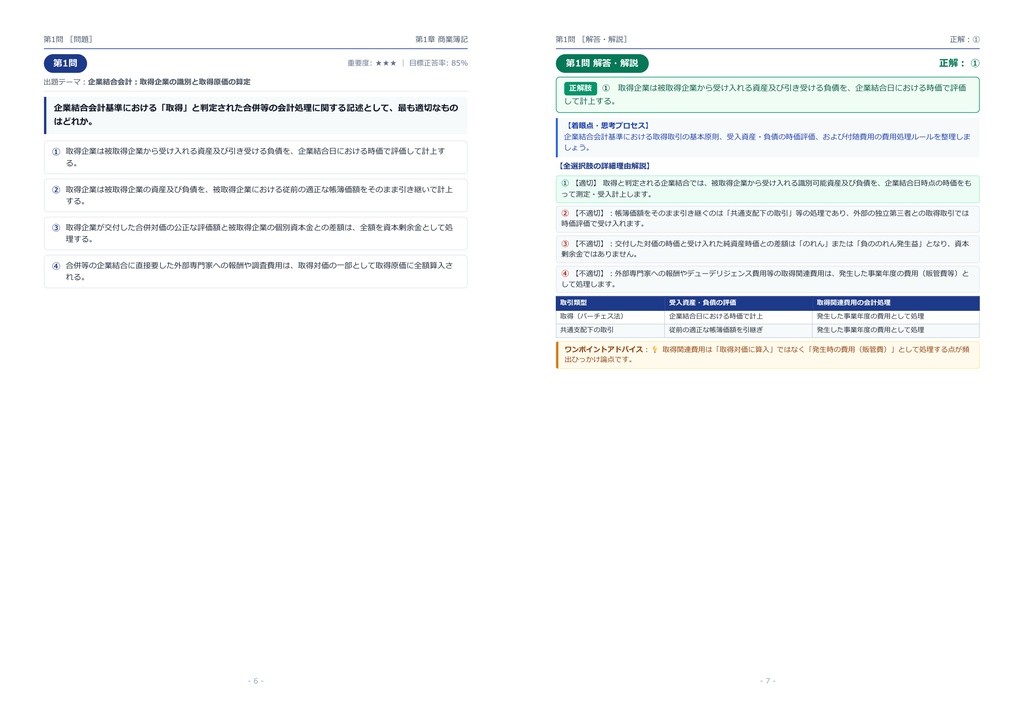The height and width of the screenshot is (724, 1024).
Task: Click the page number '- 6 -'
Action: 256,681
